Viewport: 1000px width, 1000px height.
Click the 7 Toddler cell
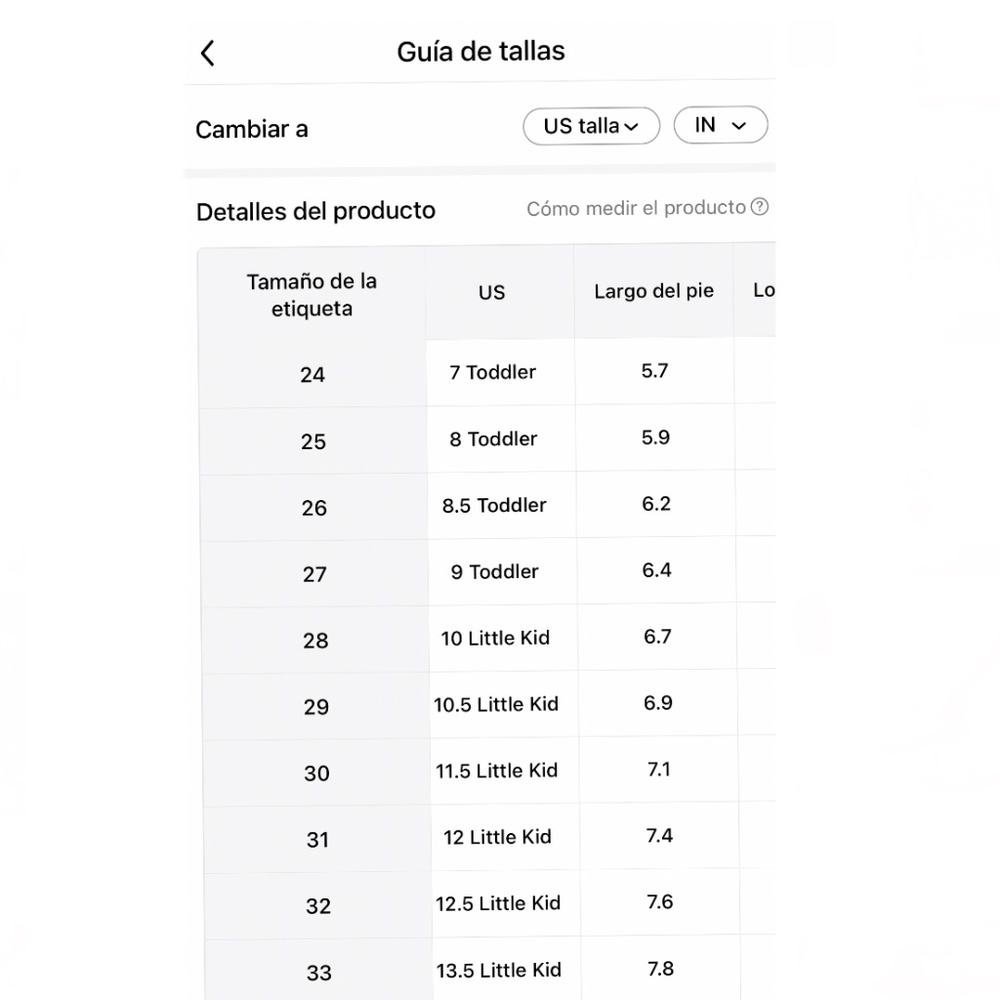tap(492, 372)
